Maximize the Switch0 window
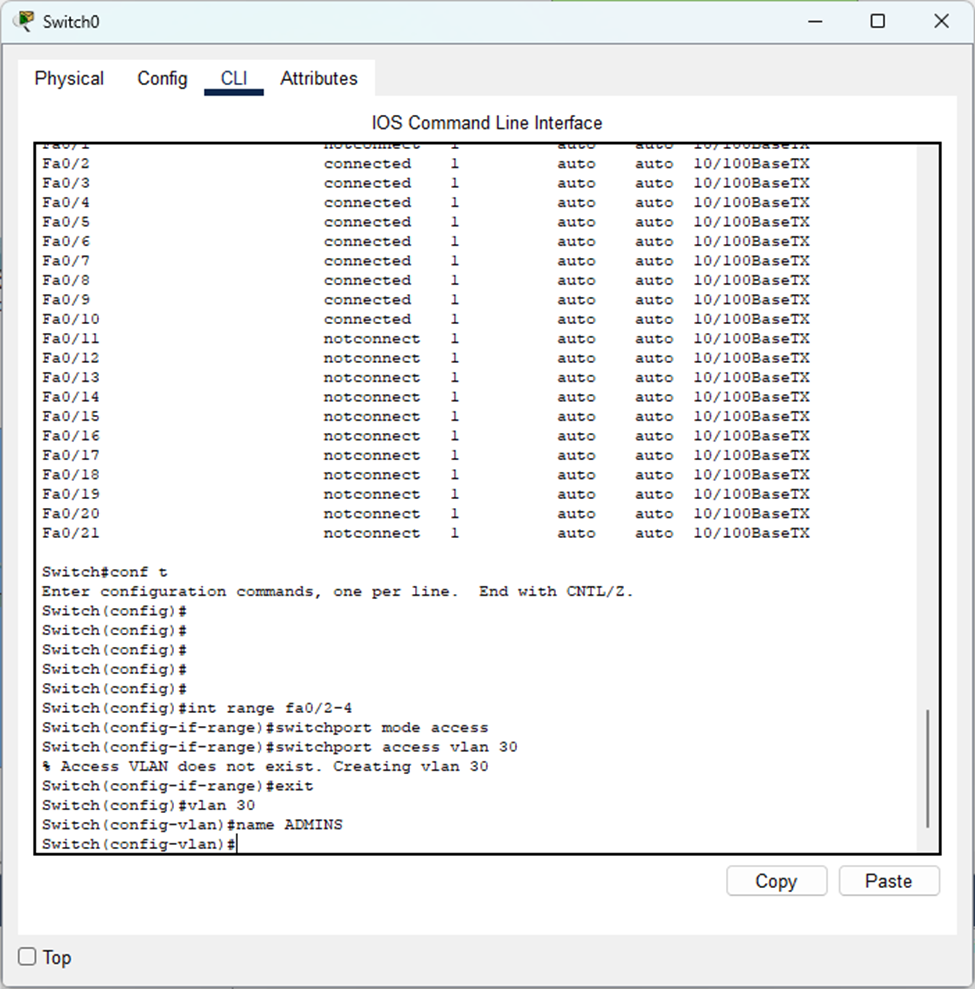Screen dimensions: 975x989 (877, 21)
